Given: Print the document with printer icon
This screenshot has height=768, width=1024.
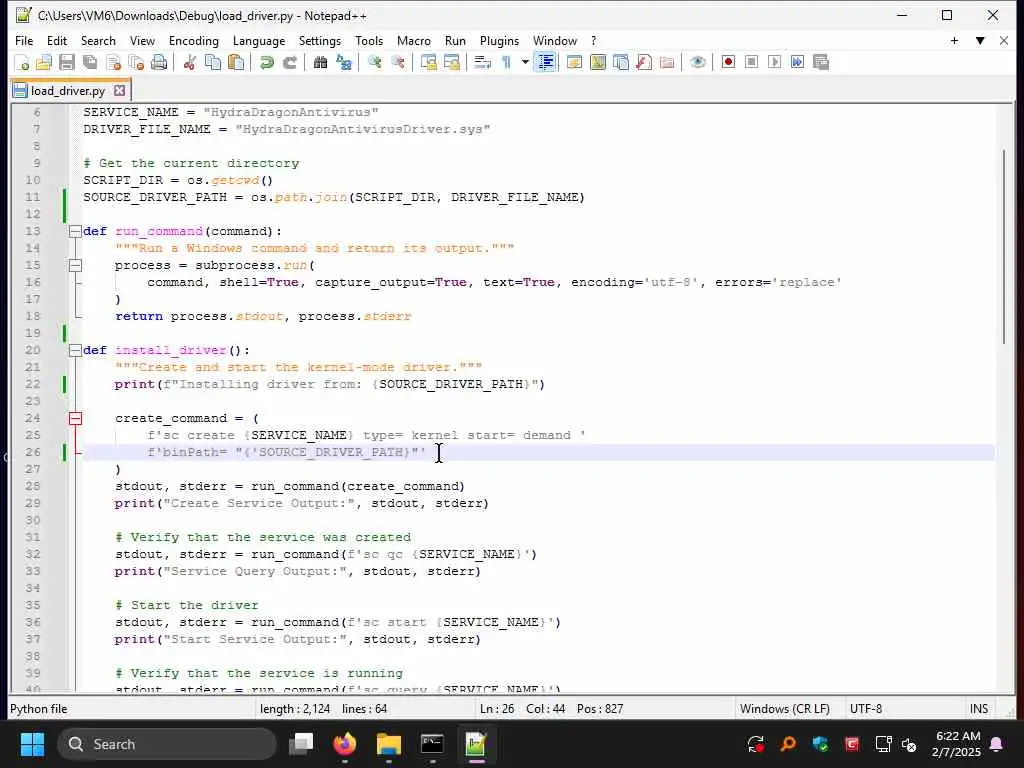Looking at the screenshot, I should coord(159,63).
